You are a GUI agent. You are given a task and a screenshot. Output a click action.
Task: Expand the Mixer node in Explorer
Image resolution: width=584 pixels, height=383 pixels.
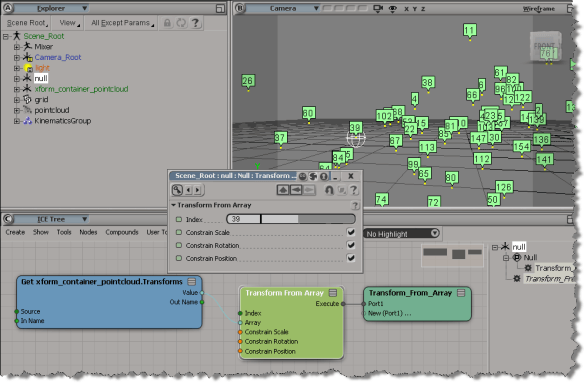point(16,47)
